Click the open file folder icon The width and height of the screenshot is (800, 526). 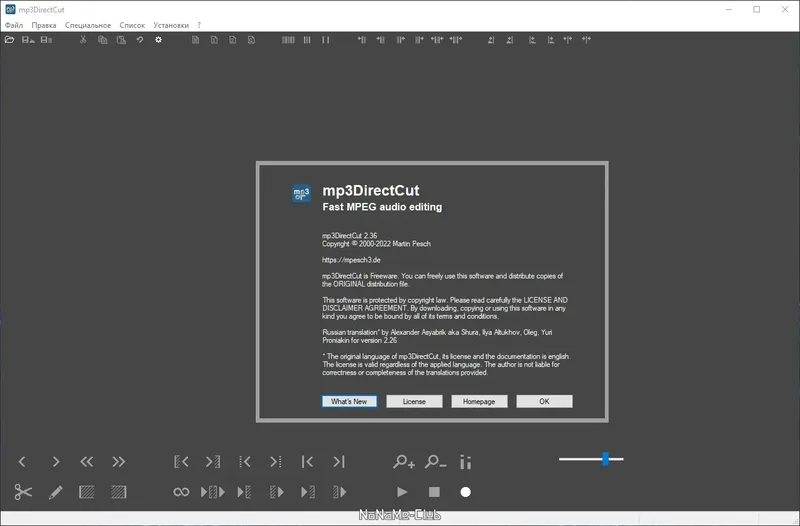click(x=9, y=40)
